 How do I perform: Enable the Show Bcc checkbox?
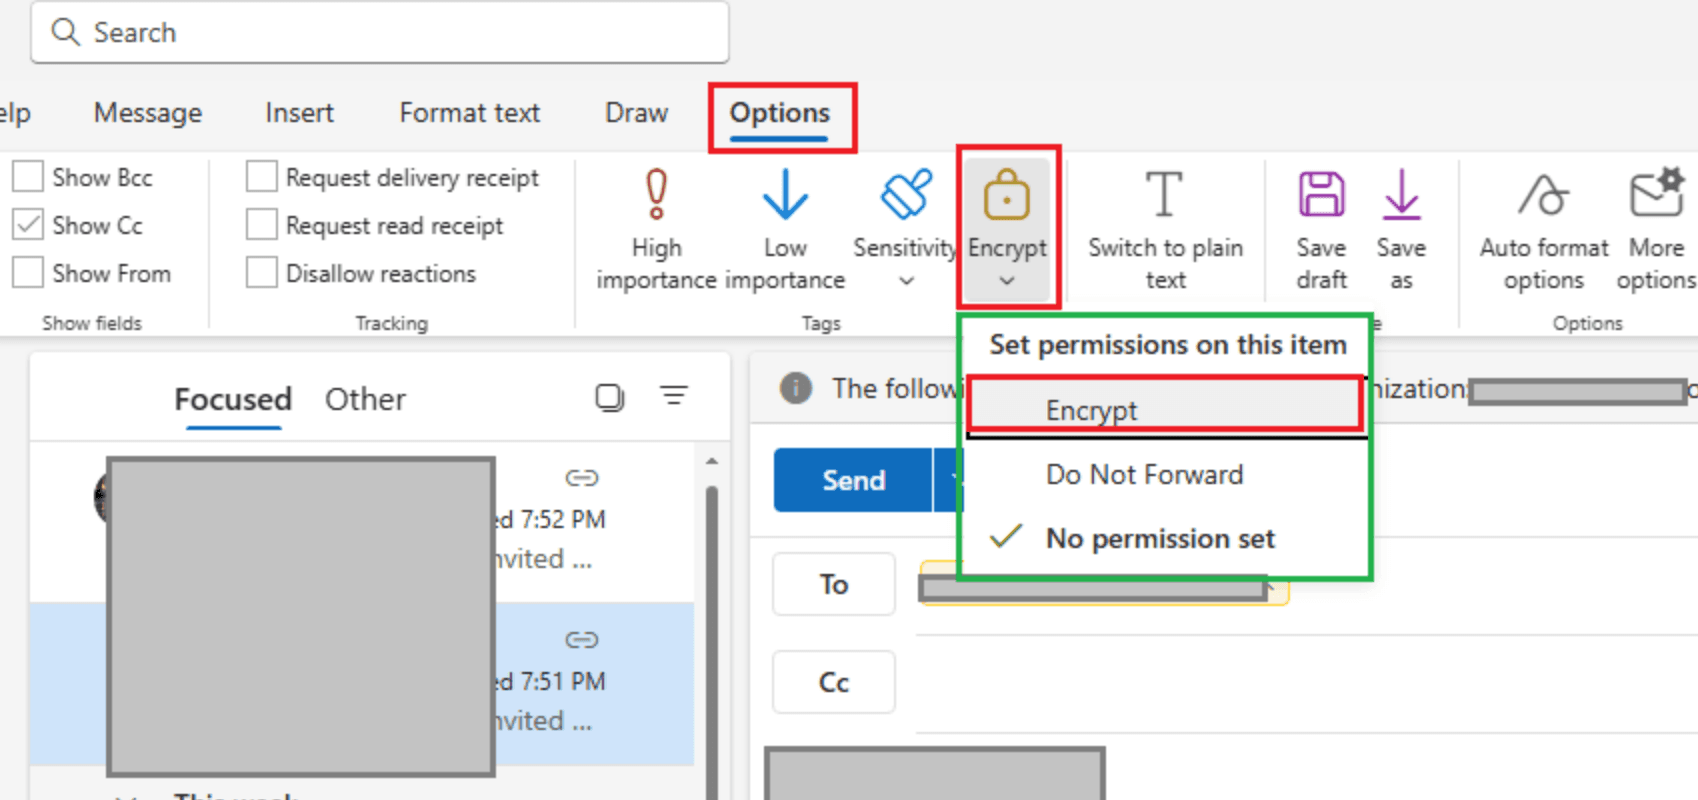click(x=28, y=177)
